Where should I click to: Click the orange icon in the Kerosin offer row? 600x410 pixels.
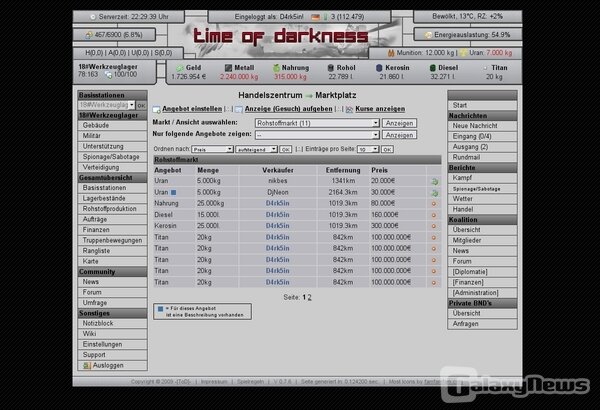coord(434,226)
